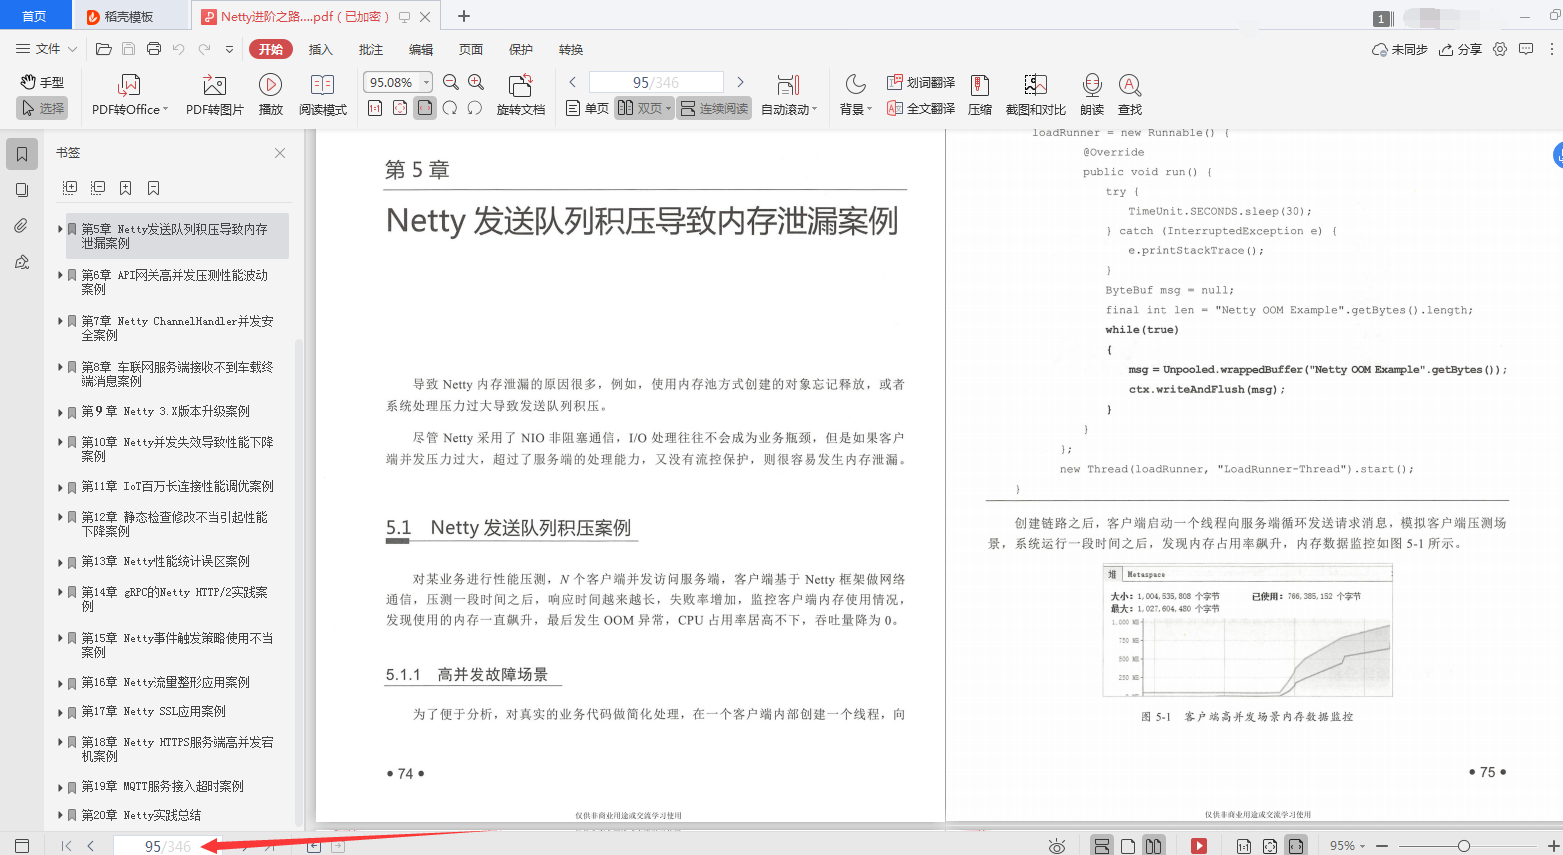Convert PDF to image (PDF转图片)
This screenshot has width=1563, height=855.
point(214,95)
